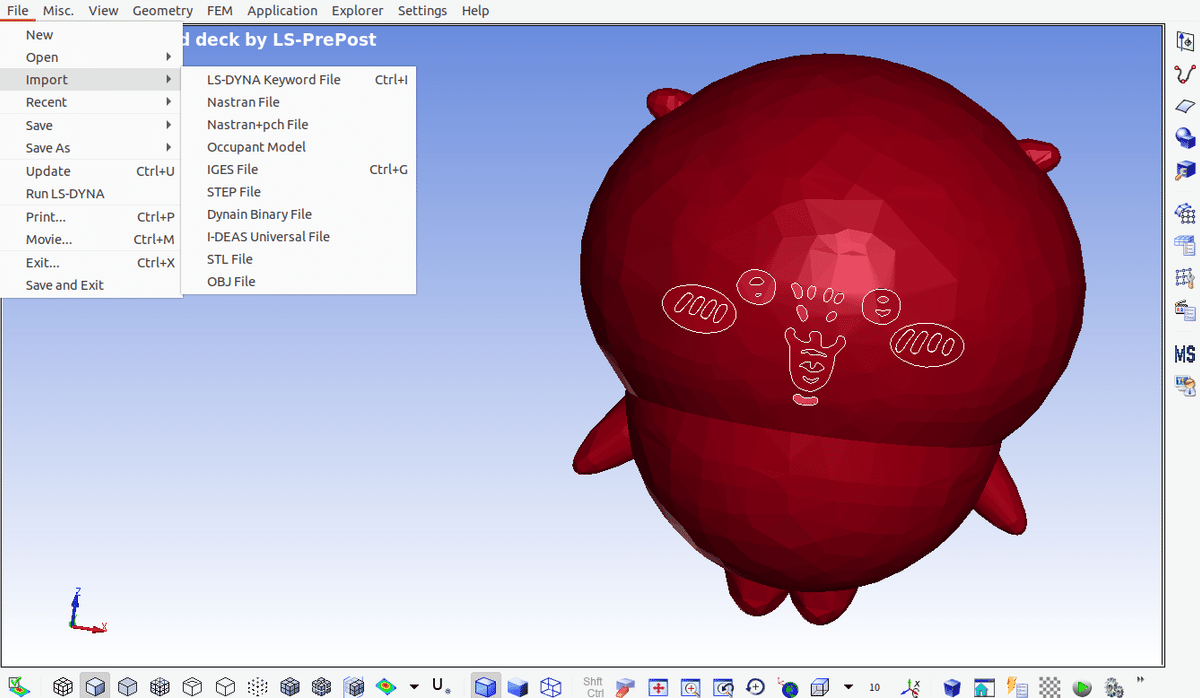The image size is (1200, 698).
Task: Expand the Recent files submenu
Action: [x=91, y=102]
